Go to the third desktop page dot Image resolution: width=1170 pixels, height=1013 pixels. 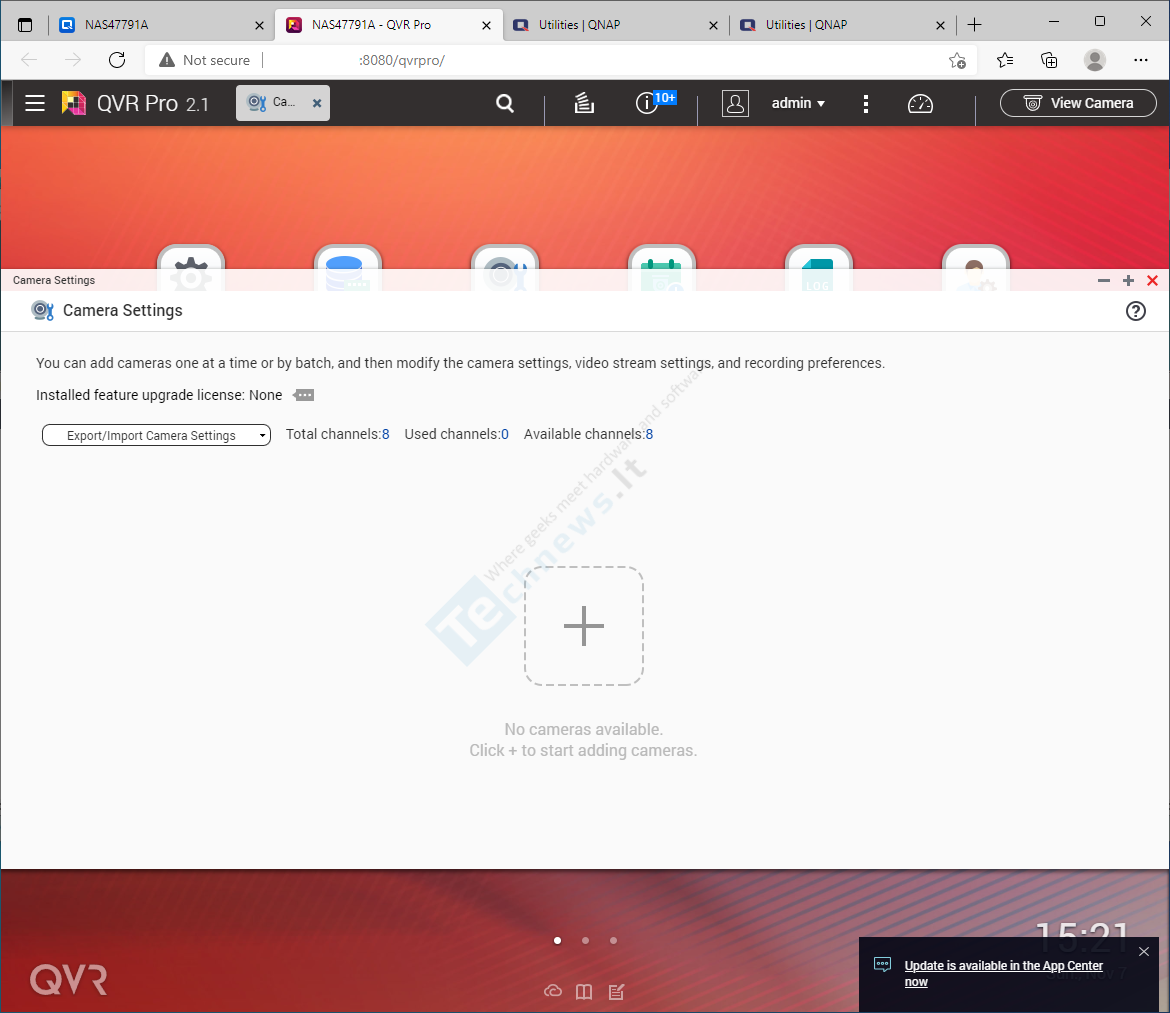[x=613, y=941]
